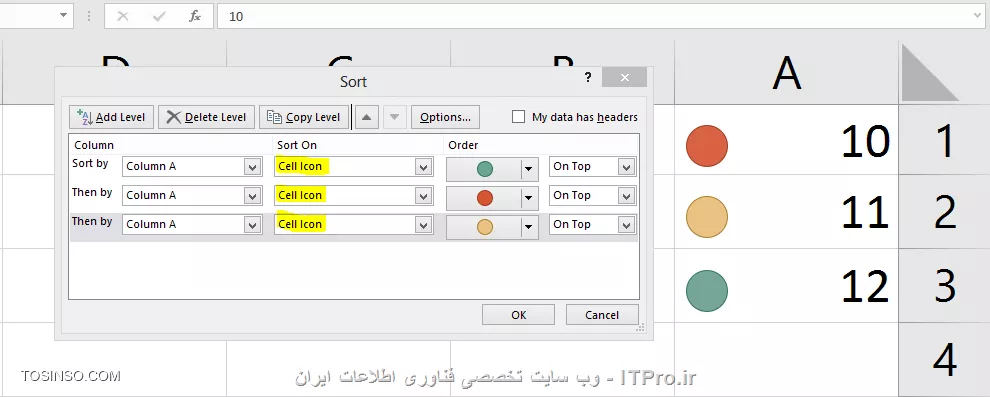Click the Copy Level button
Viewport: 990px width, 397px height.
coord(304,117)
